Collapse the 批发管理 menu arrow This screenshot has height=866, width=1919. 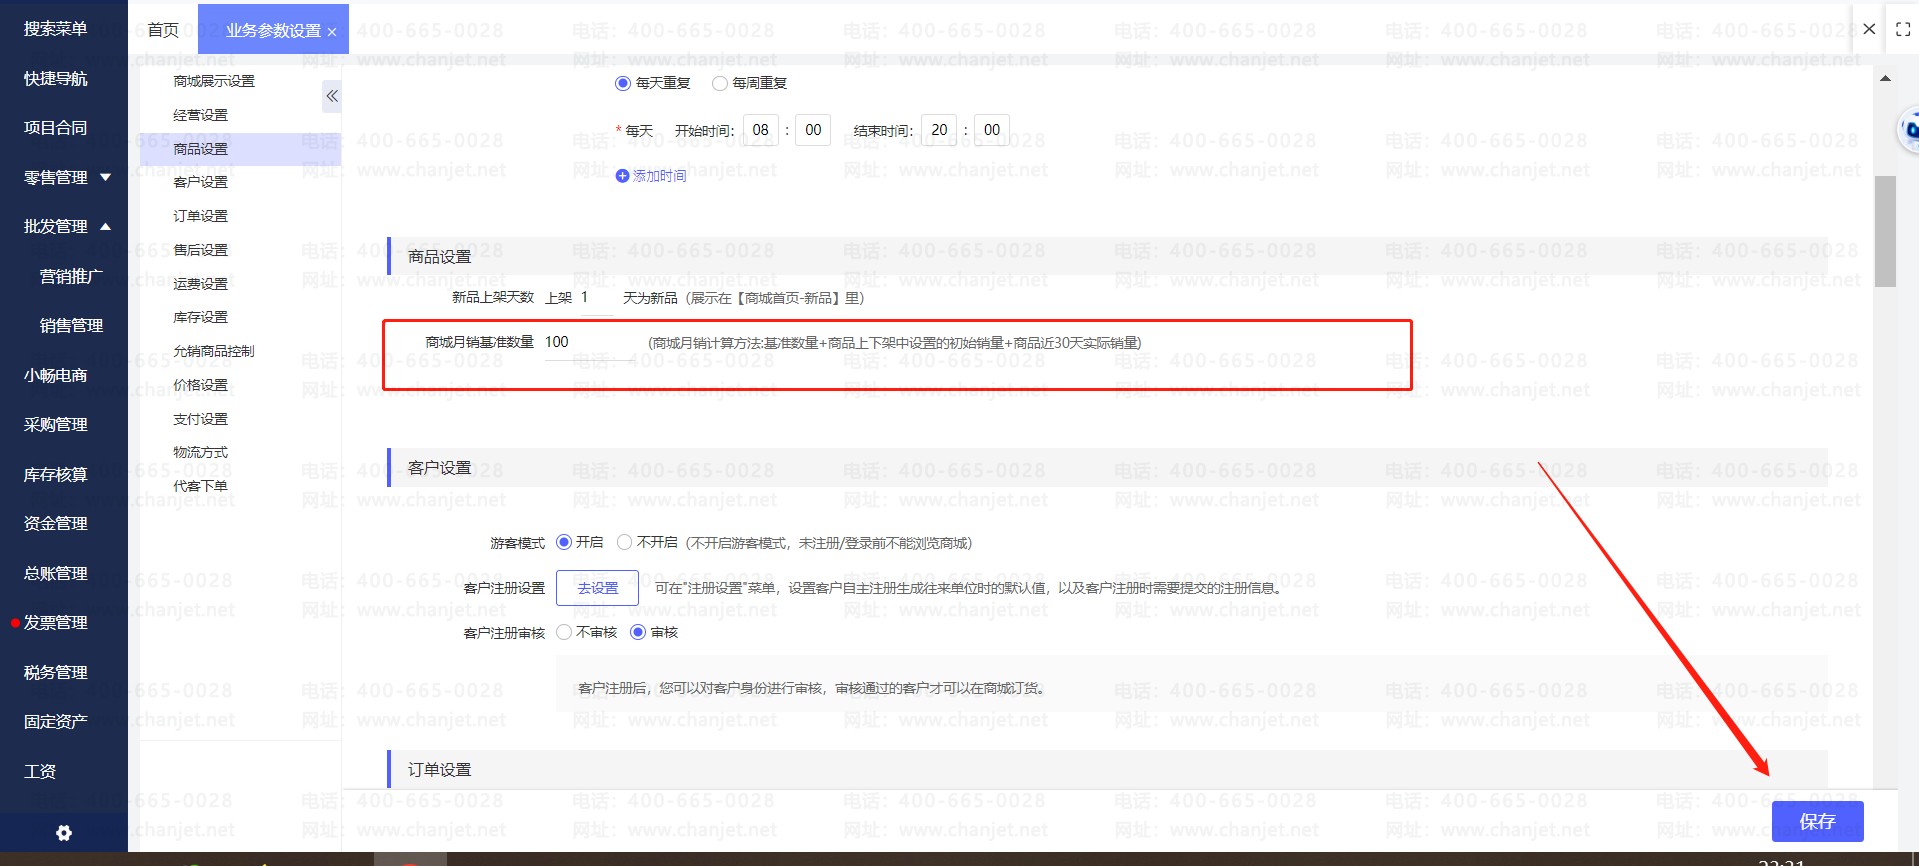coord(105,227)
